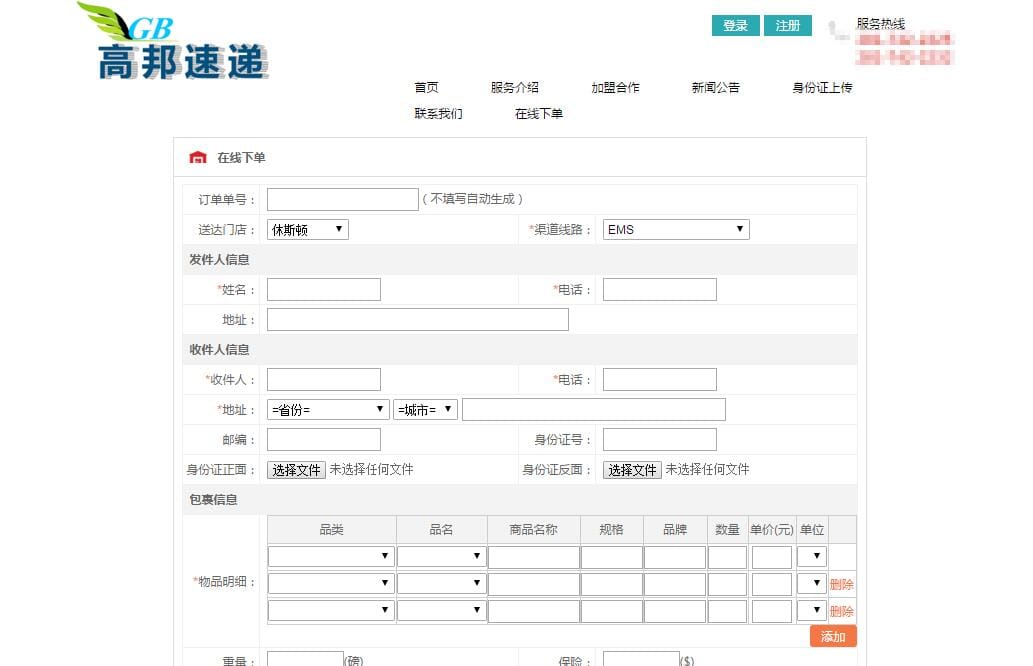1033x666 pixels.
Task: Click the phone icon next to 服务热线
Action: point(838,30)
